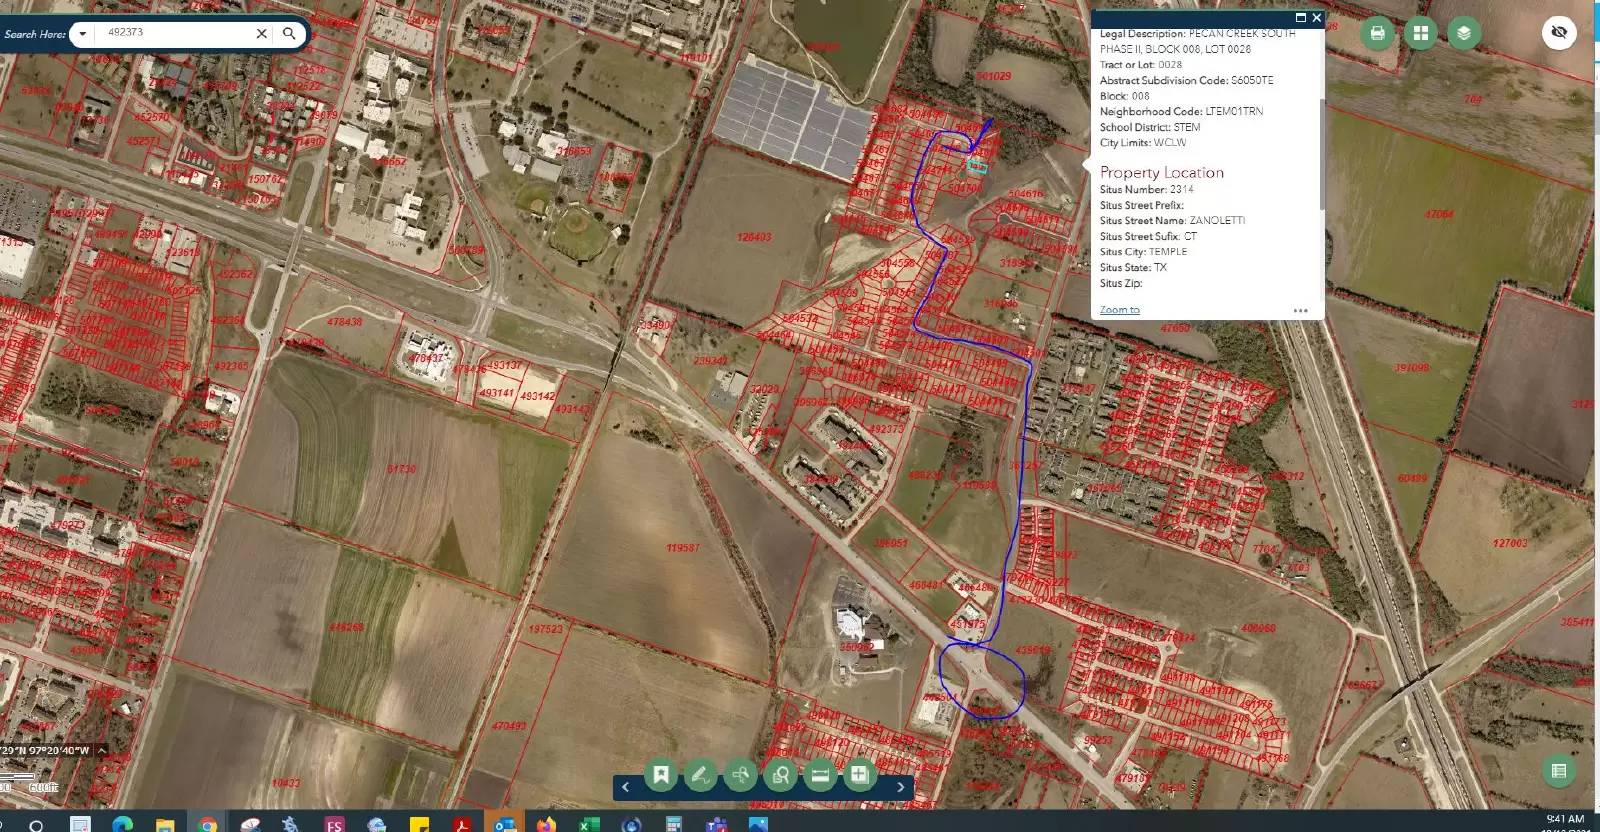
Task: Click Property Location heading in popup
Action: (x=1161, y=172)
